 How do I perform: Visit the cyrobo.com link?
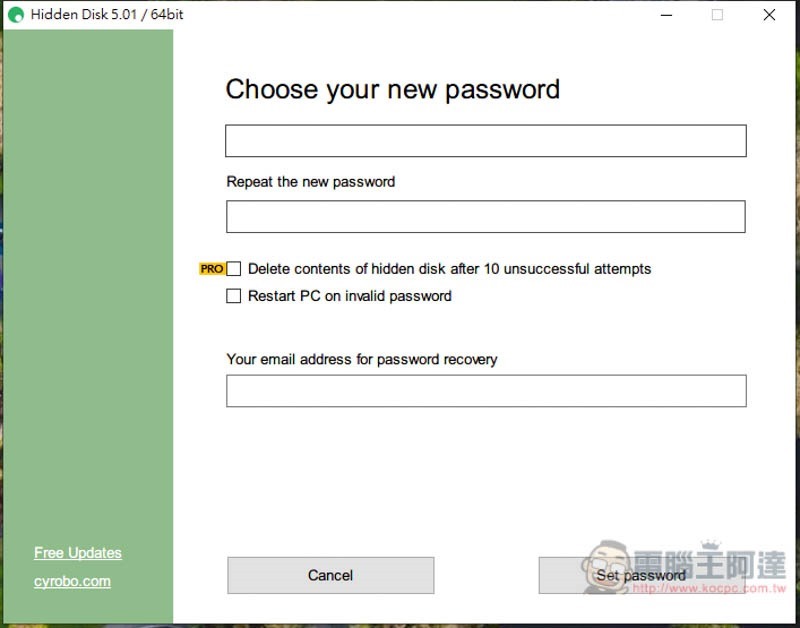click(72, 581)
